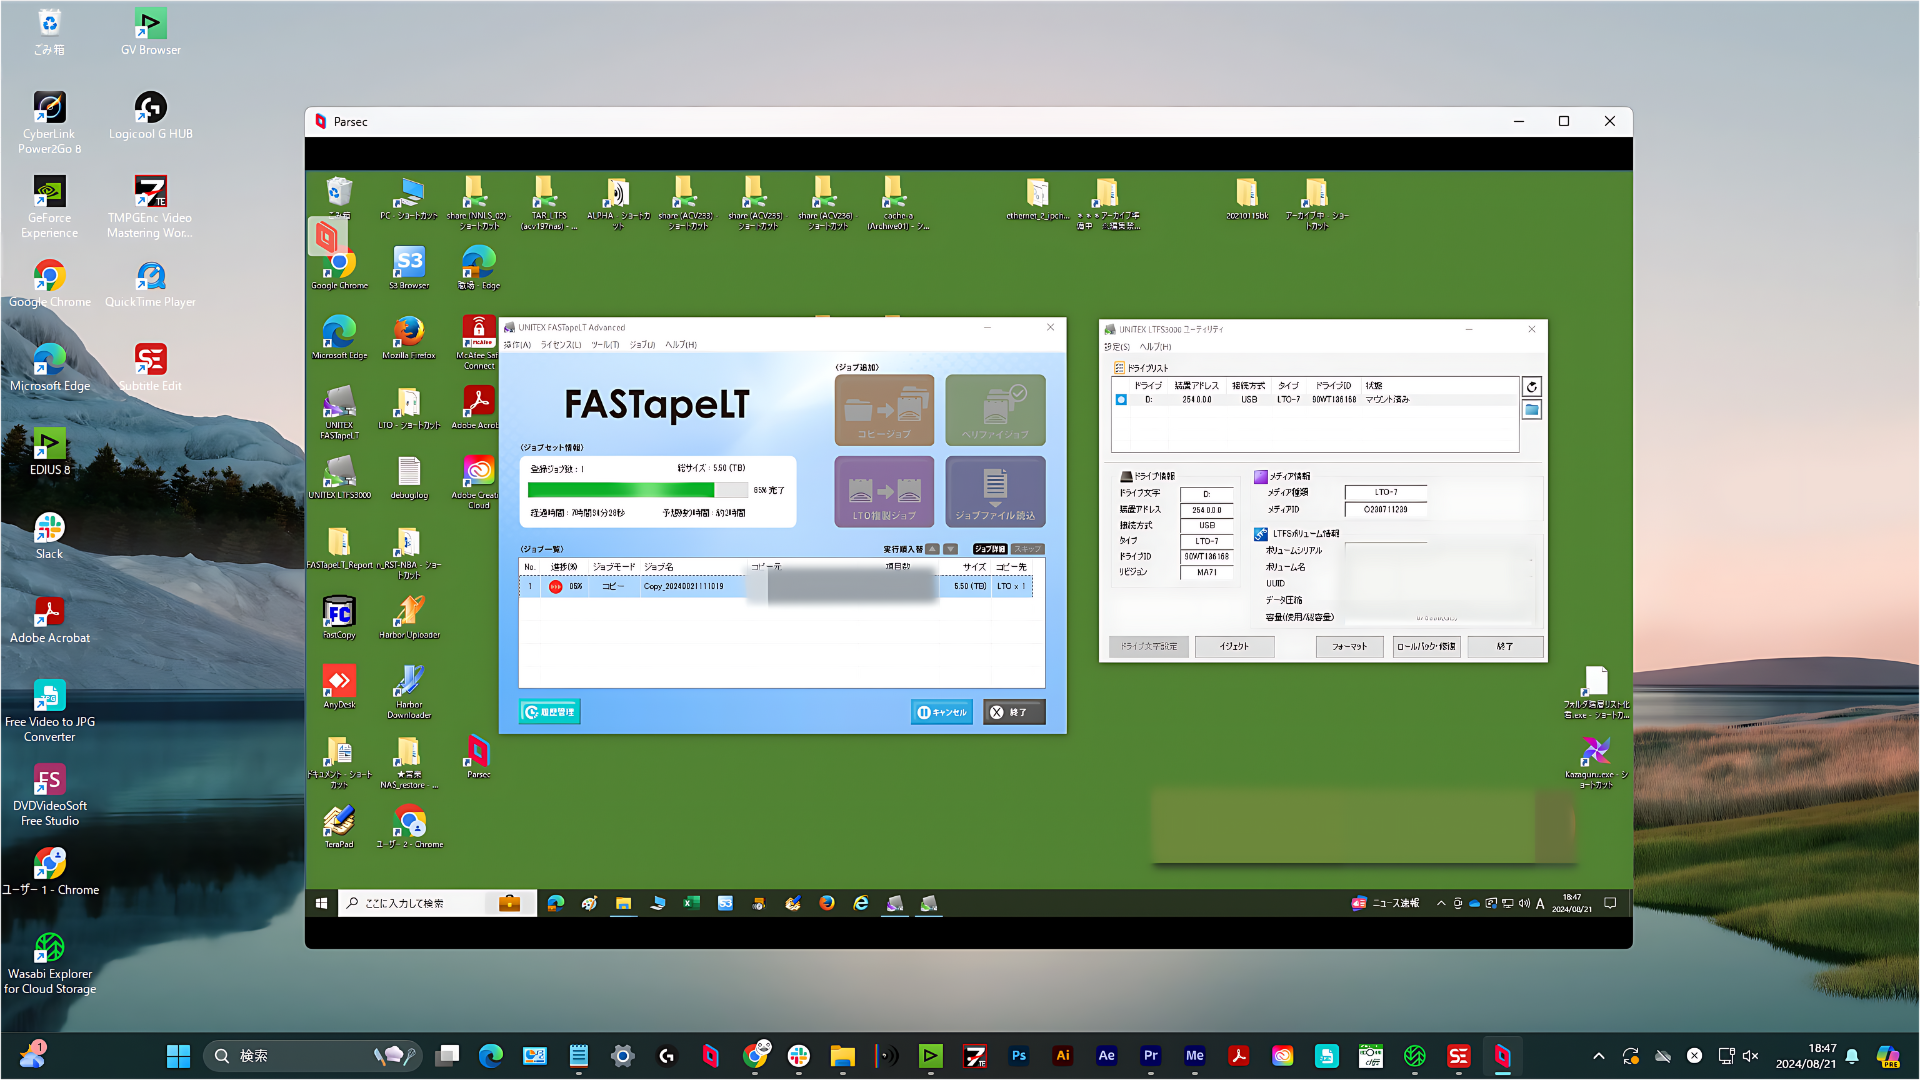Image resolution: width=1920 pixels, height=1080 pixels.
Task: Show hidden icons in the remote system tray
Action: point(1441,903)
